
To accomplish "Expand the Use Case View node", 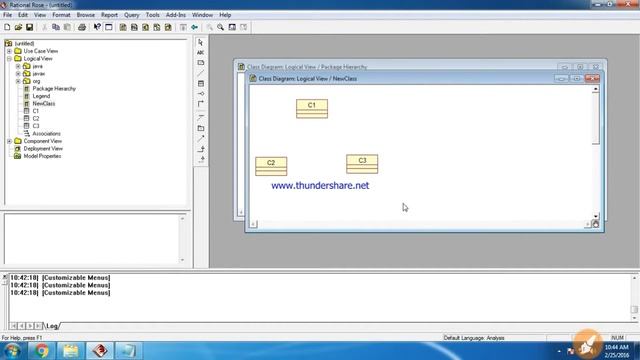I will (9, 51).
